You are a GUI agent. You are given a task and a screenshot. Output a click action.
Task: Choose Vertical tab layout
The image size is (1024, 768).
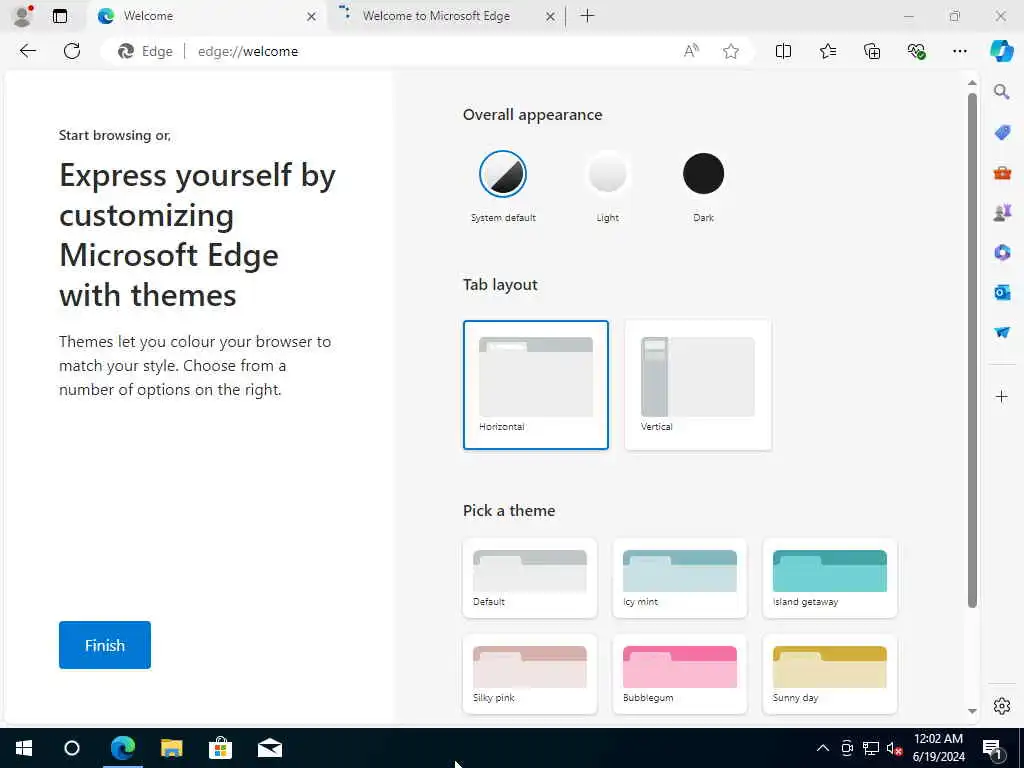tap(698, 385)
